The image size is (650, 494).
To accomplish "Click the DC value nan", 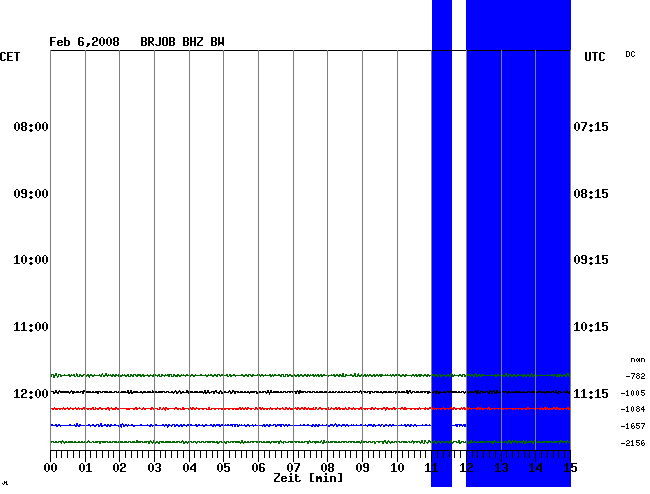I will (638, 360).
